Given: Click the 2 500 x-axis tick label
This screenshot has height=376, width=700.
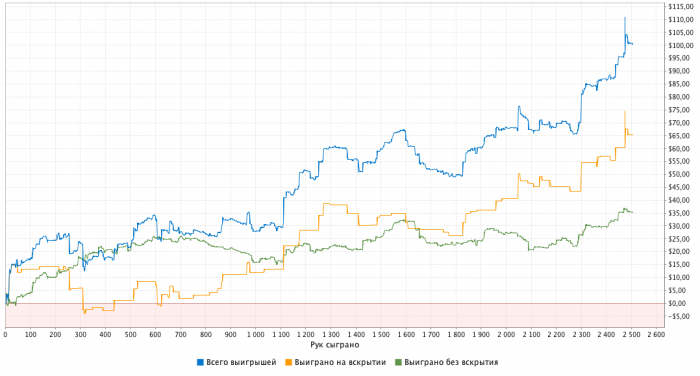Looking at the screenshot, I should pyautogui.click(x=631, y=334).
